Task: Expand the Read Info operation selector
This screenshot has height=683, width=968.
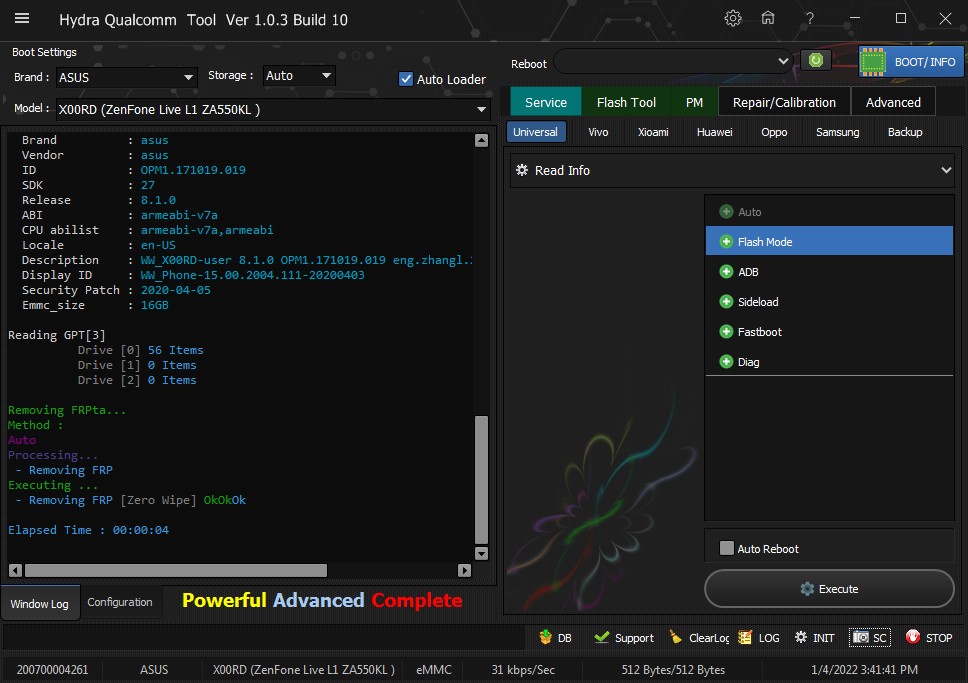Action: pyautogui.click(x=732, y=170)
